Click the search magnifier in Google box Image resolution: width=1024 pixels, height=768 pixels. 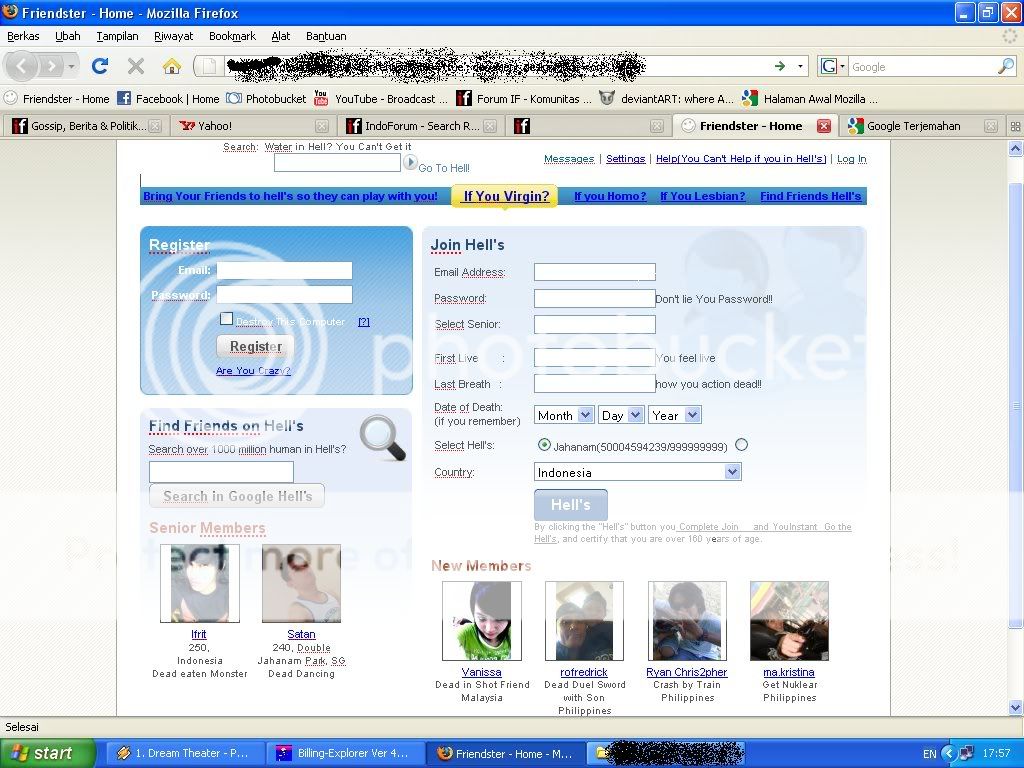click(1006, 66)
